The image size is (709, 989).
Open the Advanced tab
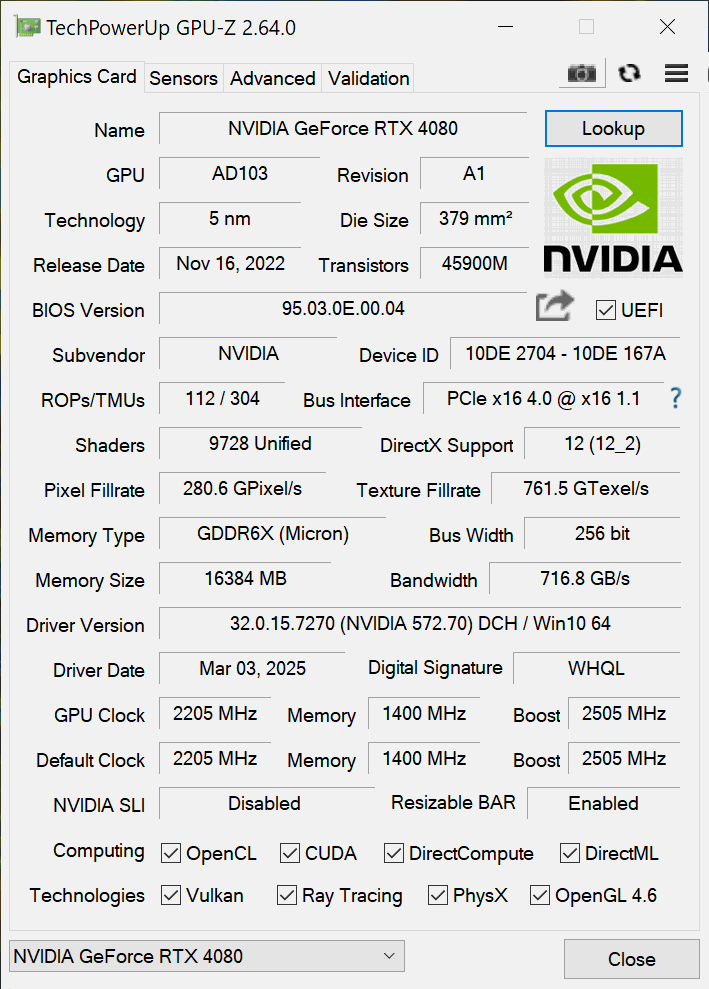272,78
